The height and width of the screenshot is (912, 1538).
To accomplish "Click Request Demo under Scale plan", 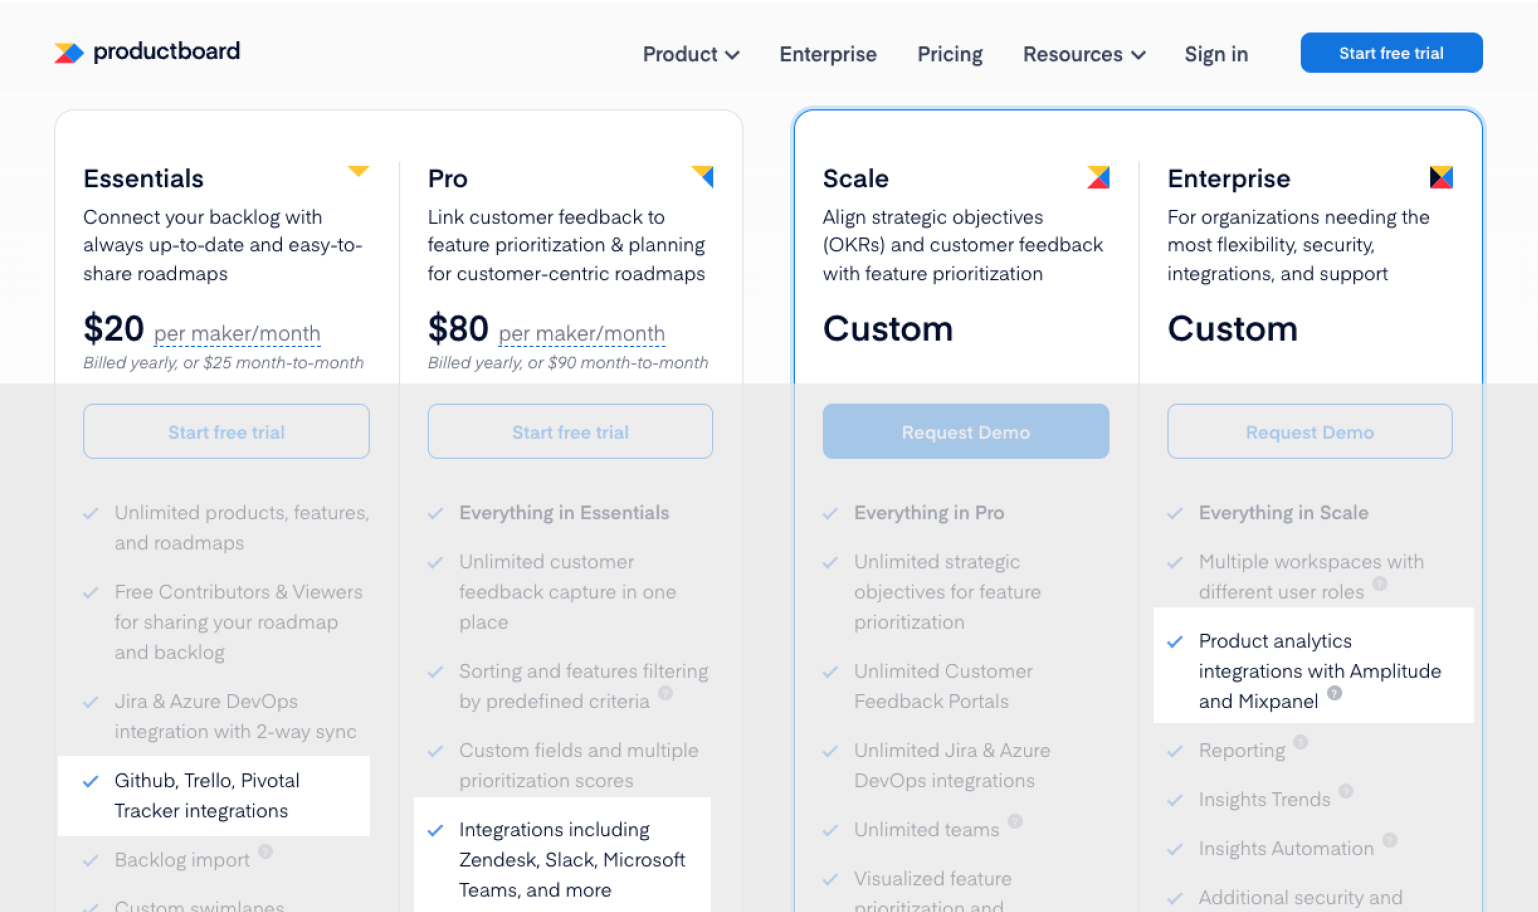I will click(965, 432).
